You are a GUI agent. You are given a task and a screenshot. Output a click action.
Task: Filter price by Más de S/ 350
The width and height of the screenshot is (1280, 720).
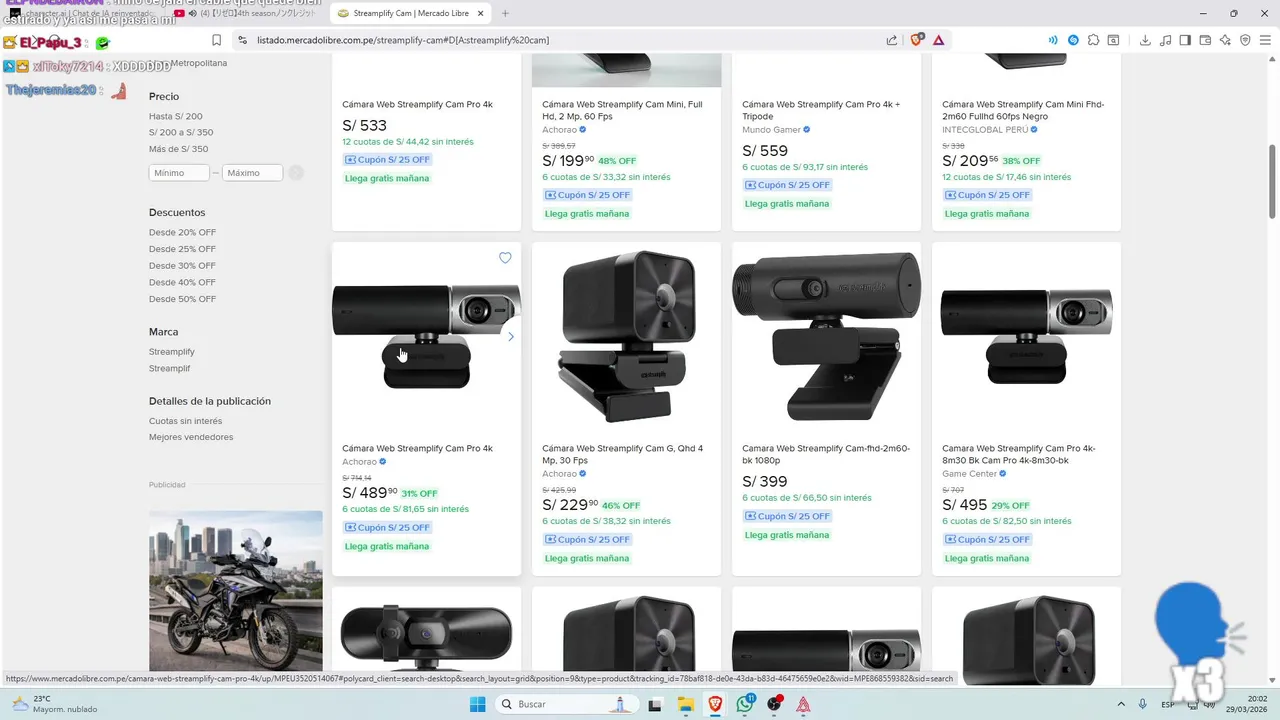tap(179, 149)
